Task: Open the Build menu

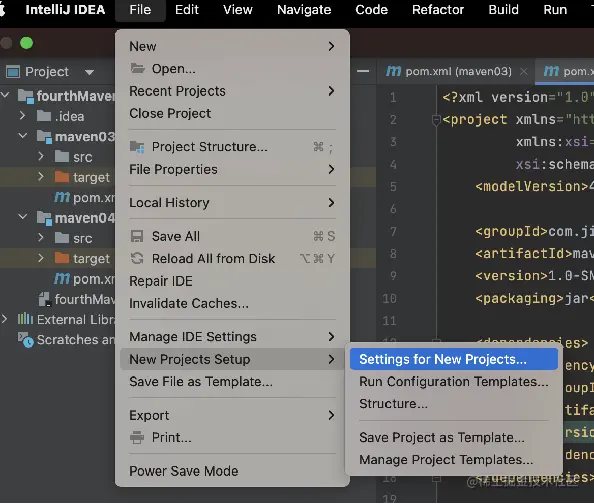Action: coord(503,10)
